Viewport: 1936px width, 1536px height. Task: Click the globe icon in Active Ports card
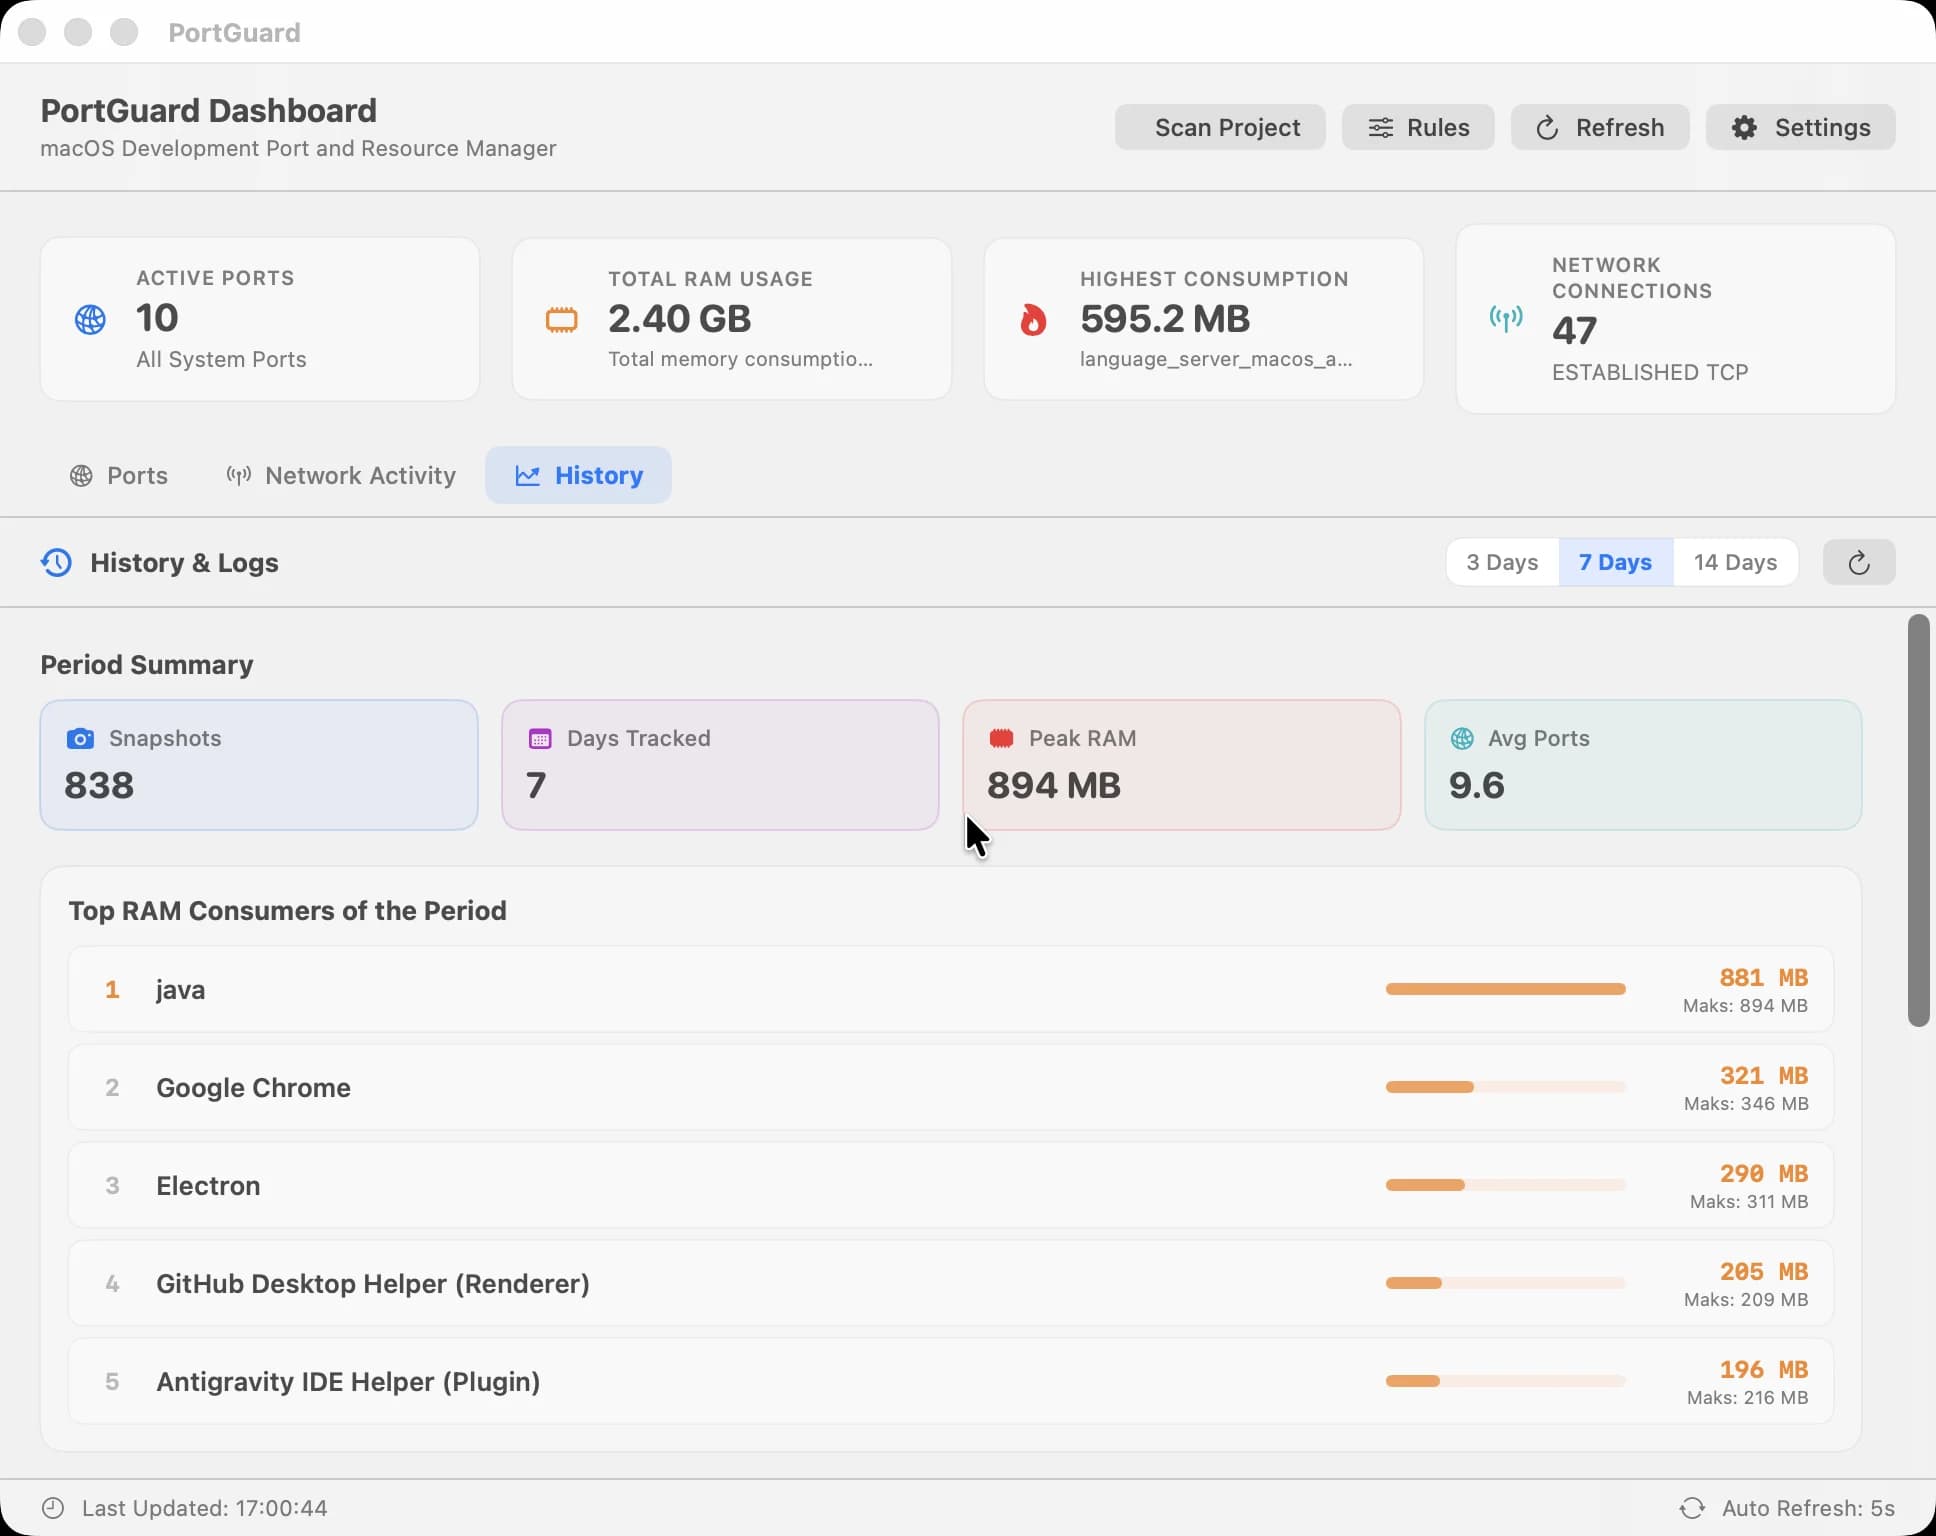90,320
